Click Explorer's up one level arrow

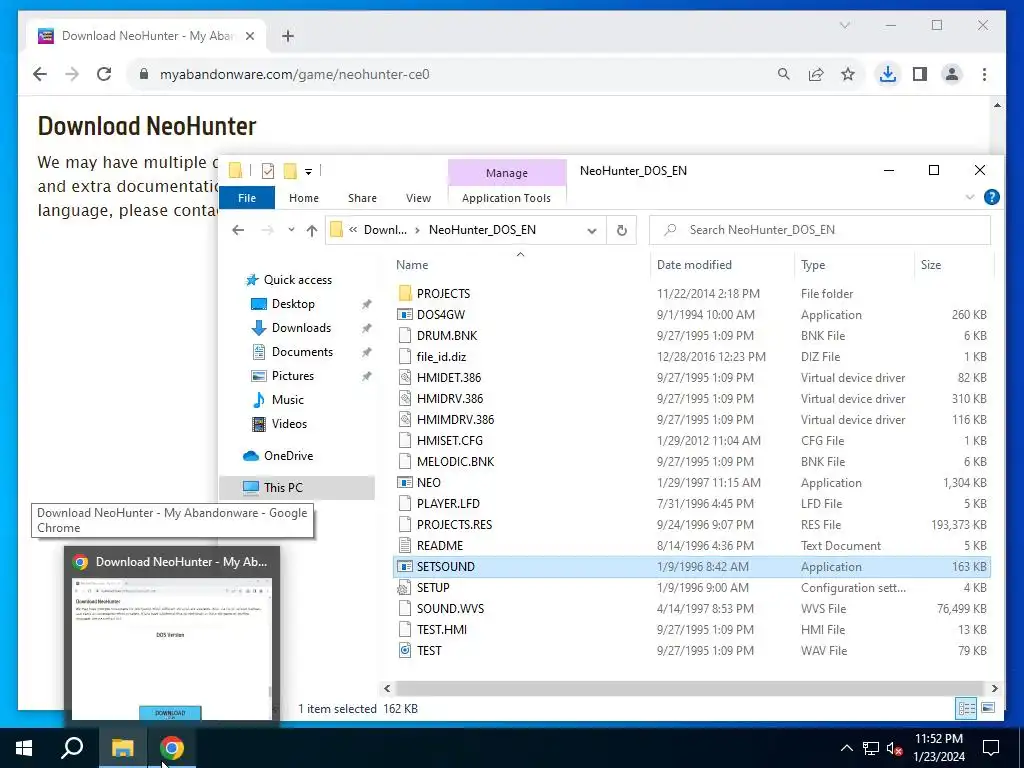click(x=312, y=230)
